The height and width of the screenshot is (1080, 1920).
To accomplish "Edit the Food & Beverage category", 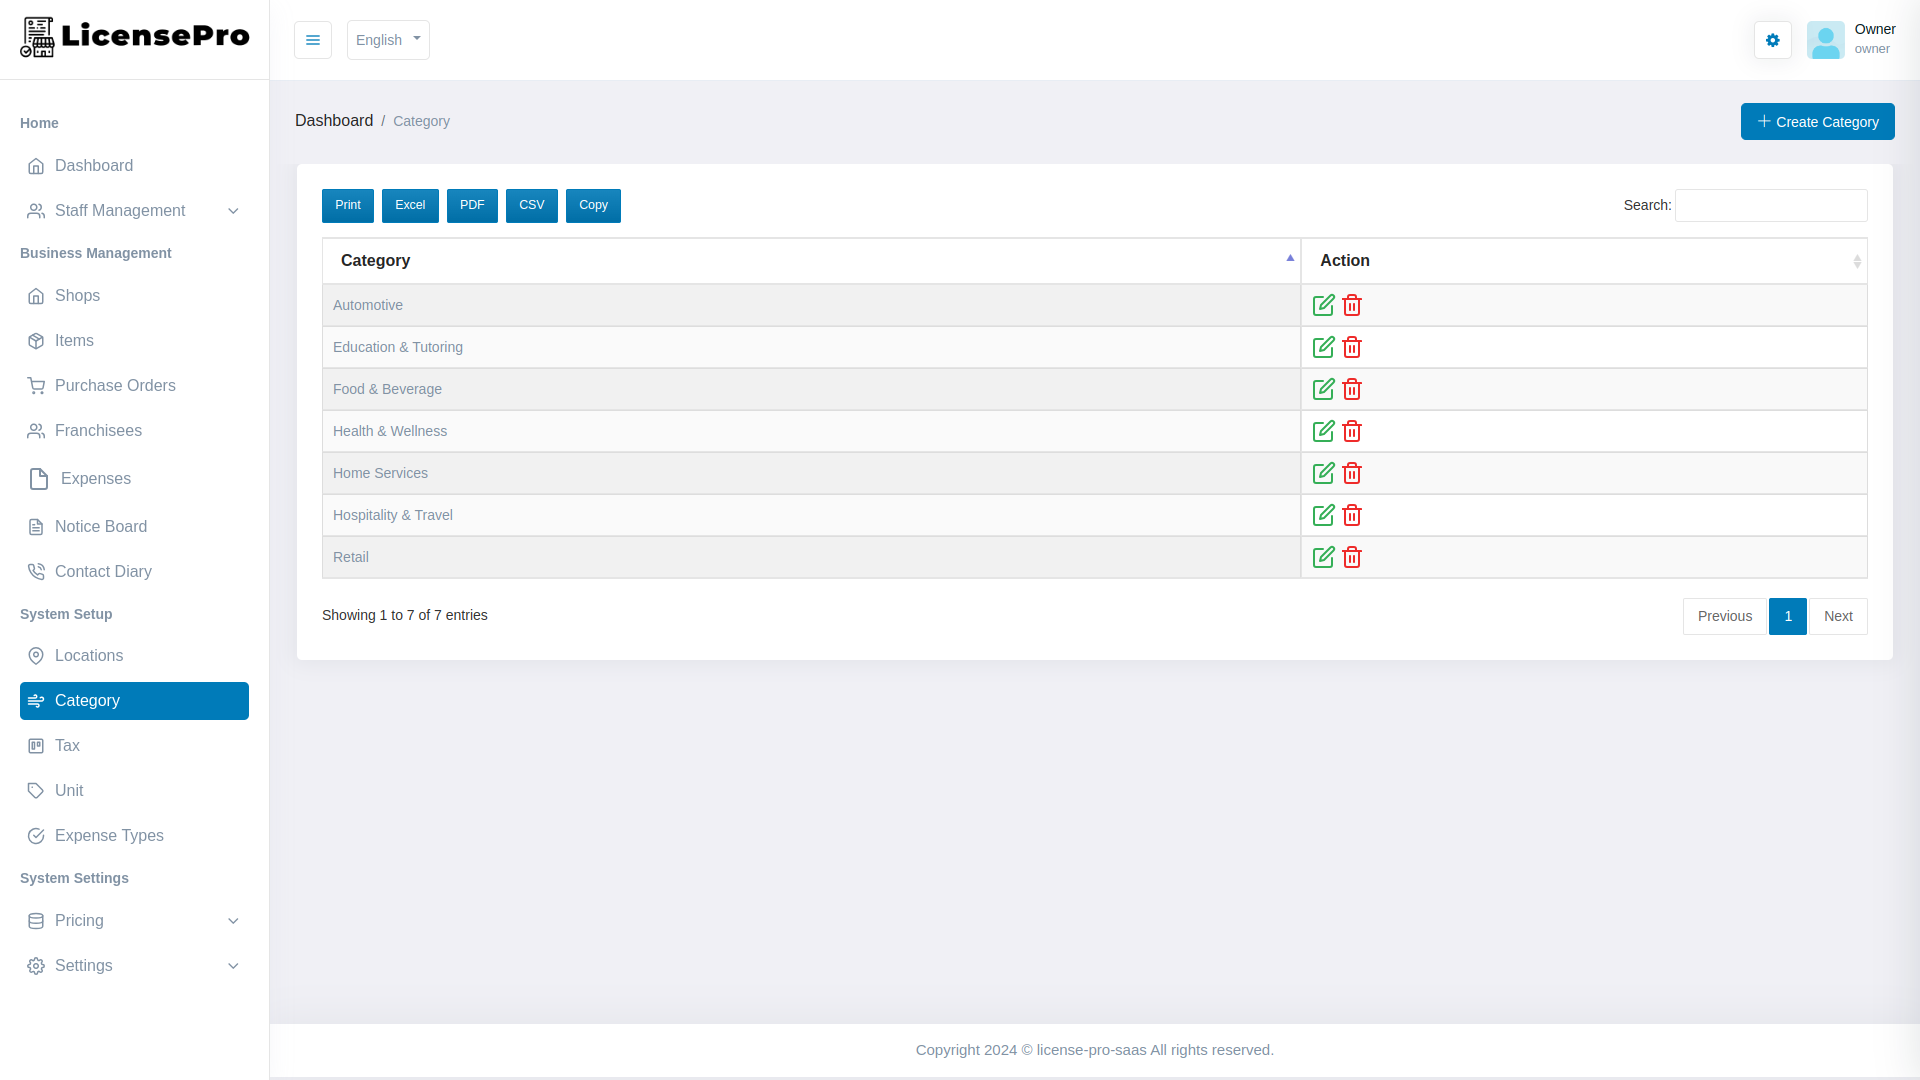I will 1323,389.
